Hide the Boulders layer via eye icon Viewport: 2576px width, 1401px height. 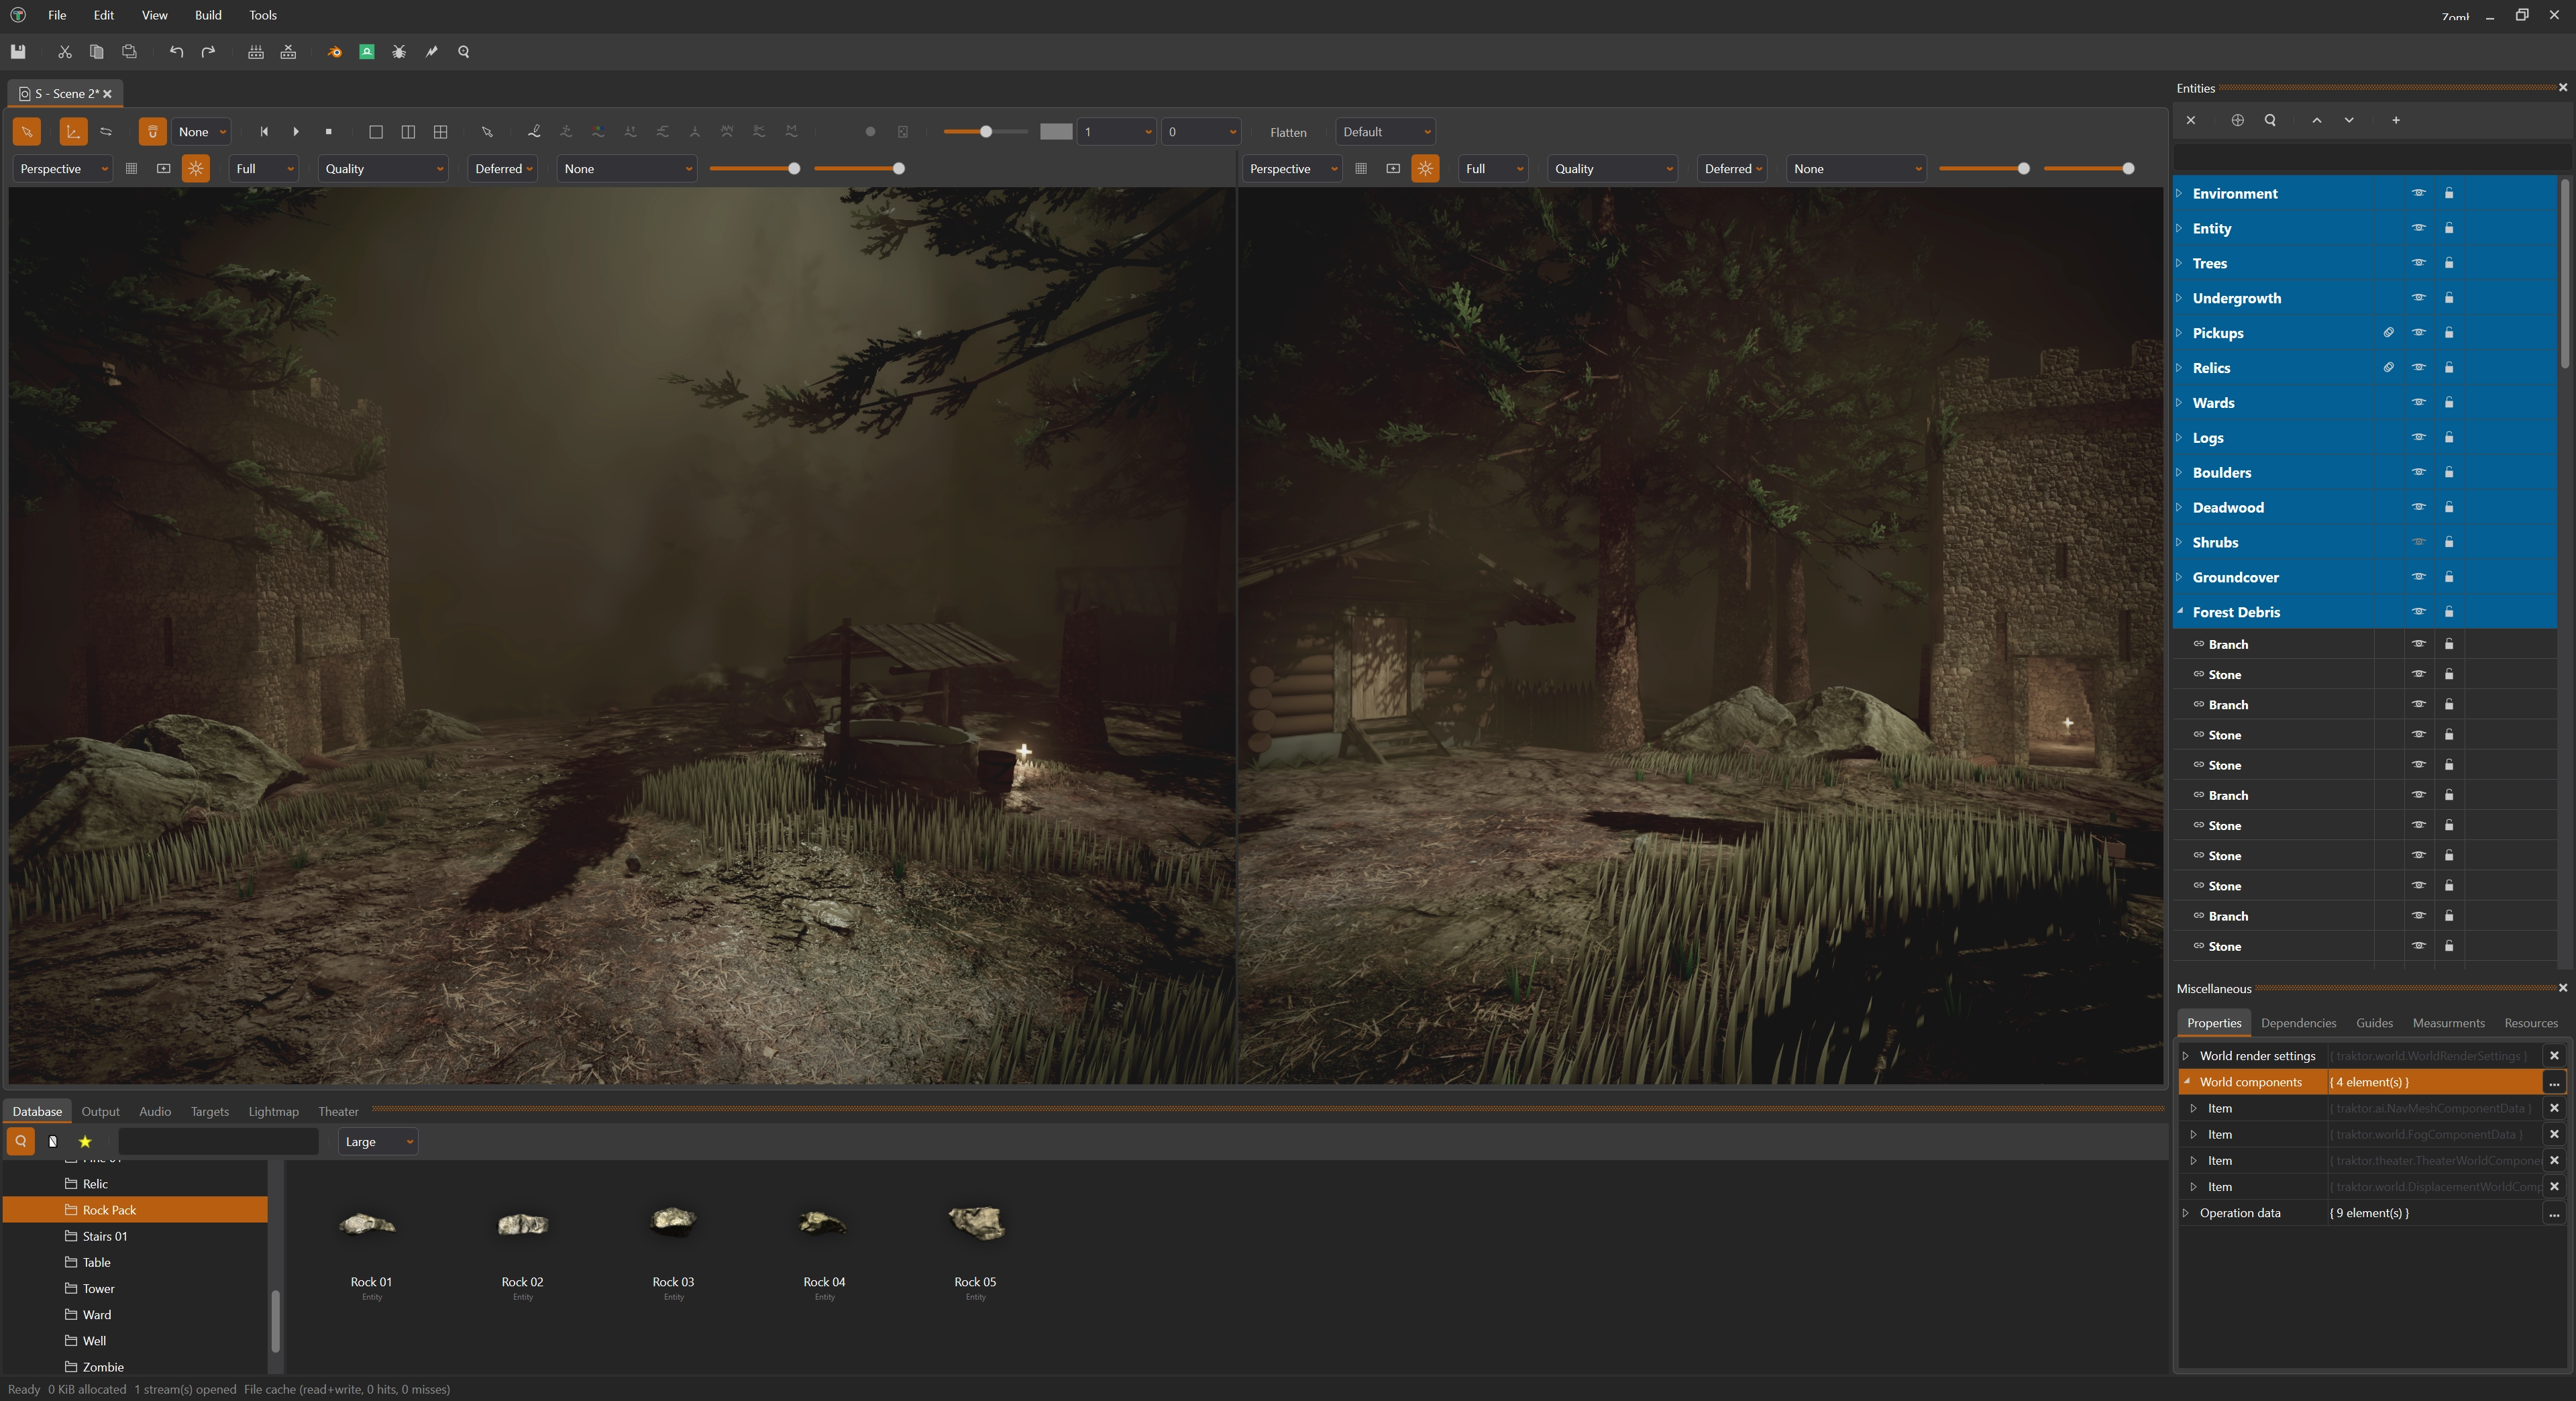coord(2418,472)
